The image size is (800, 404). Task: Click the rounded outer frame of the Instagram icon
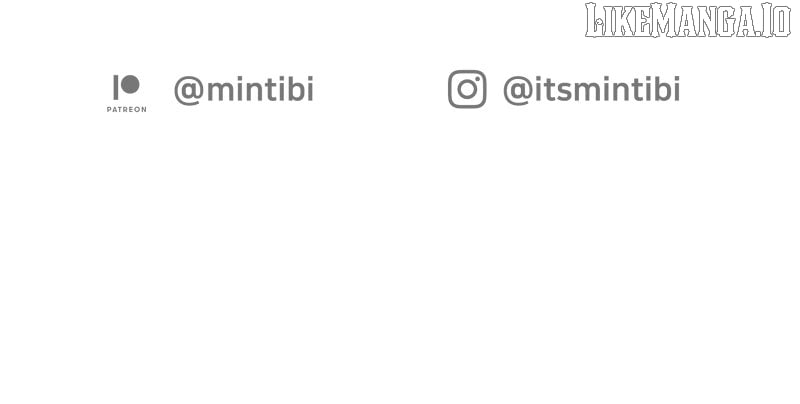451,90
